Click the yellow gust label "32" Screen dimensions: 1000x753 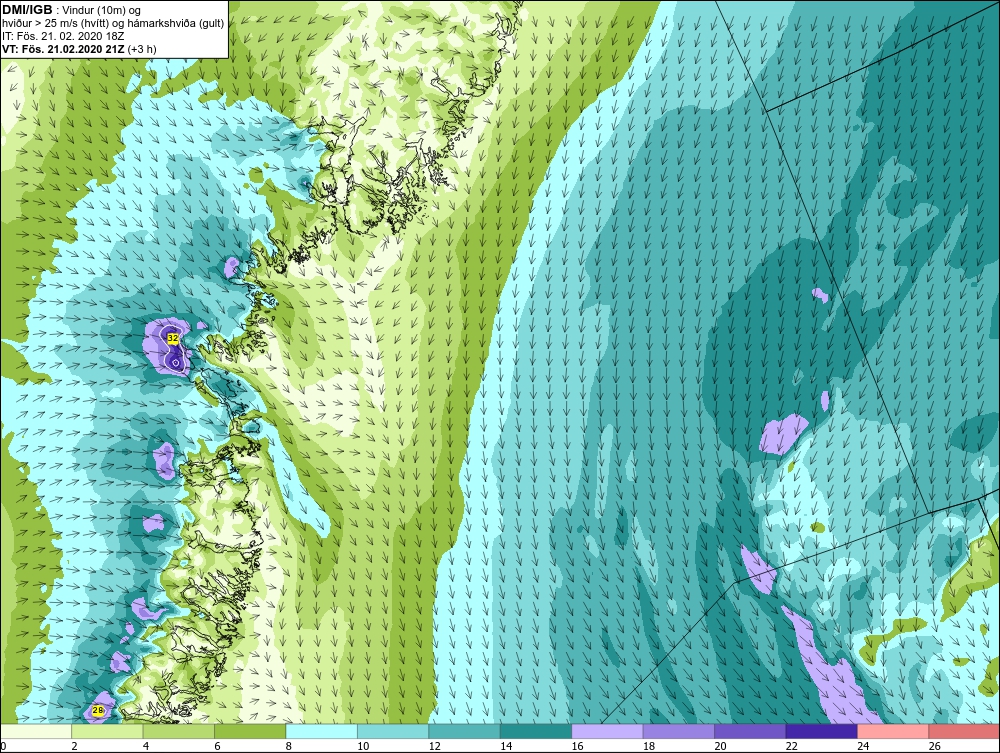[x=173, y=338]
